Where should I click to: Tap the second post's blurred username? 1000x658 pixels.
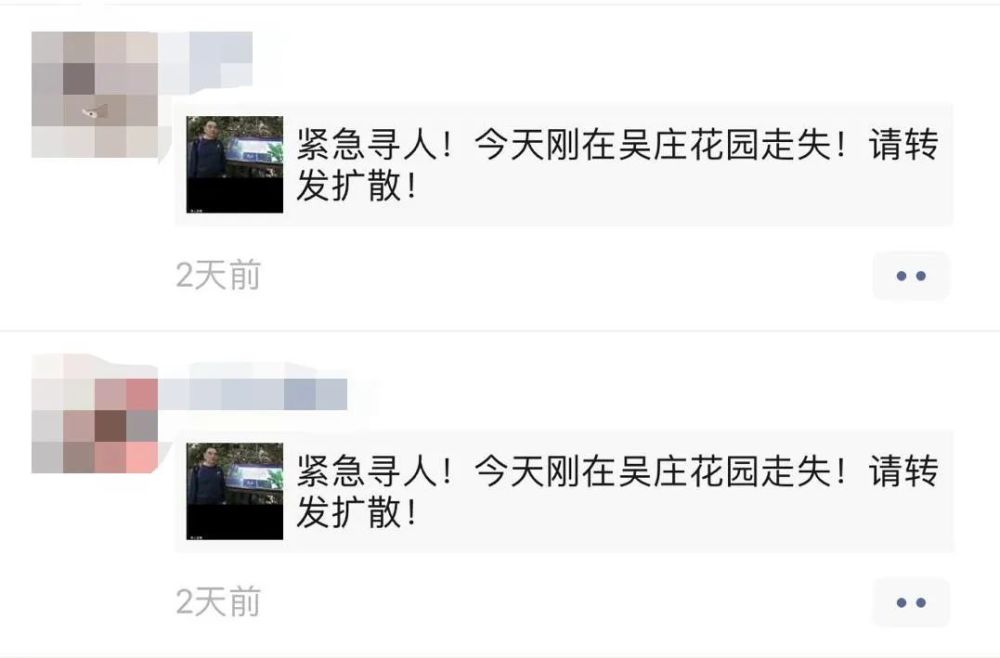253,394
